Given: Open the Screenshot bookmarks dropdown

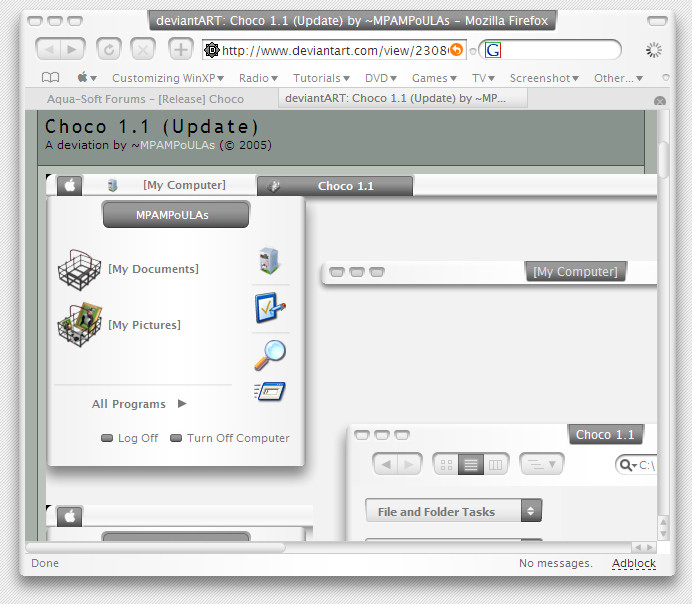Looking at the screenshot, I should click(x=544, y=78).
